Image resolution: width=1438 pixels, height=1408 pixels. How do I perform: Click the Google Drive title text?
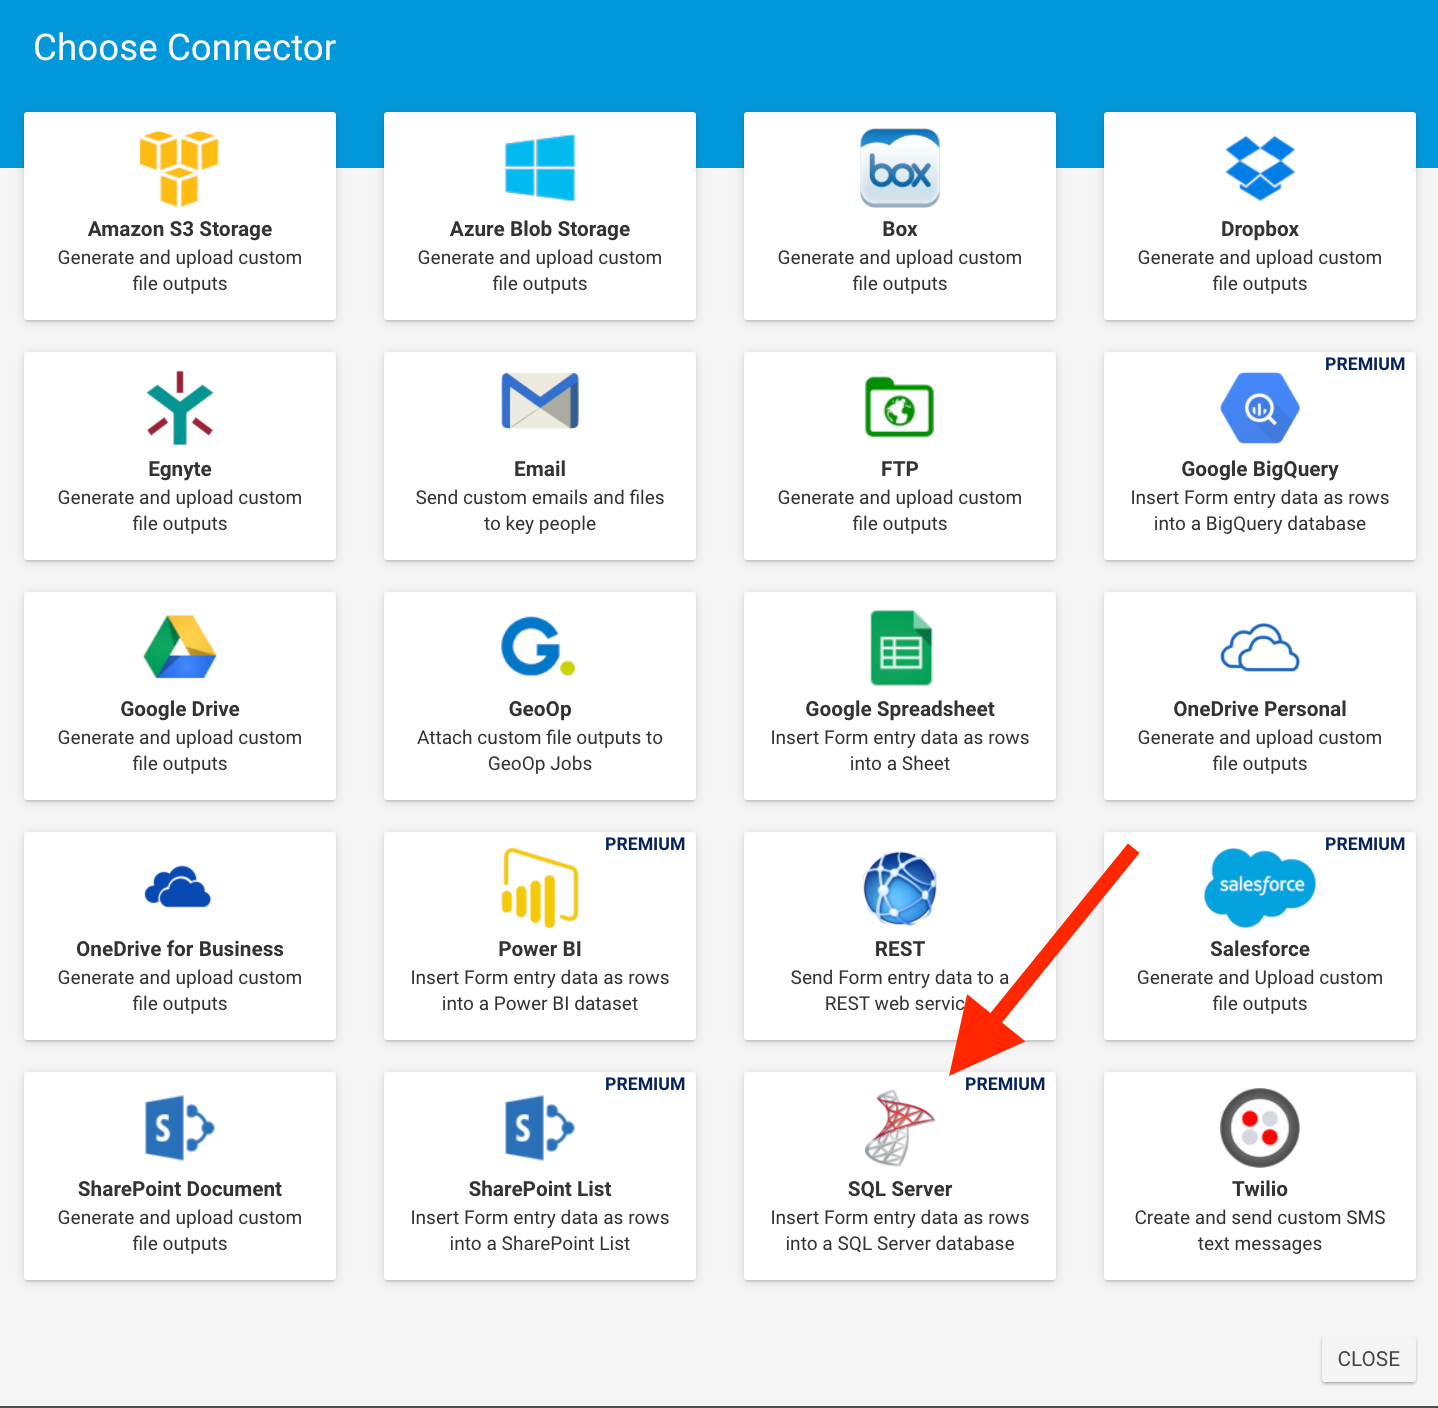point(180,709)
